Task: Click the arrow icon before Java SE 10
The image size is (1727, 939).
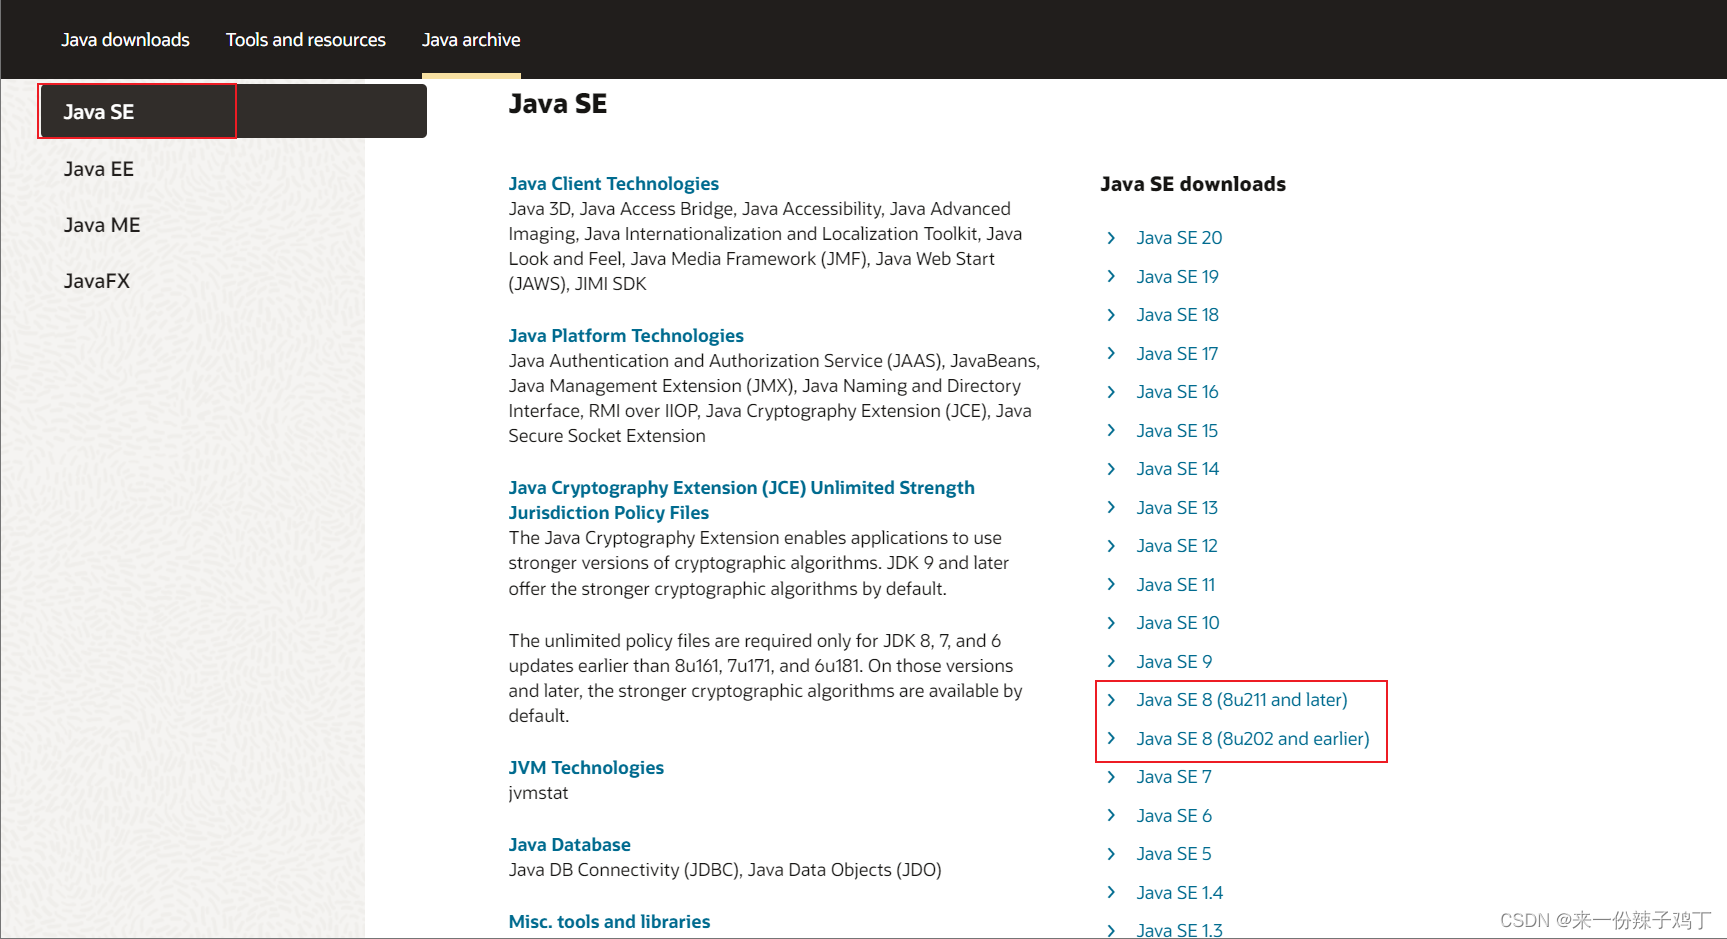Action: point(1111,623)
